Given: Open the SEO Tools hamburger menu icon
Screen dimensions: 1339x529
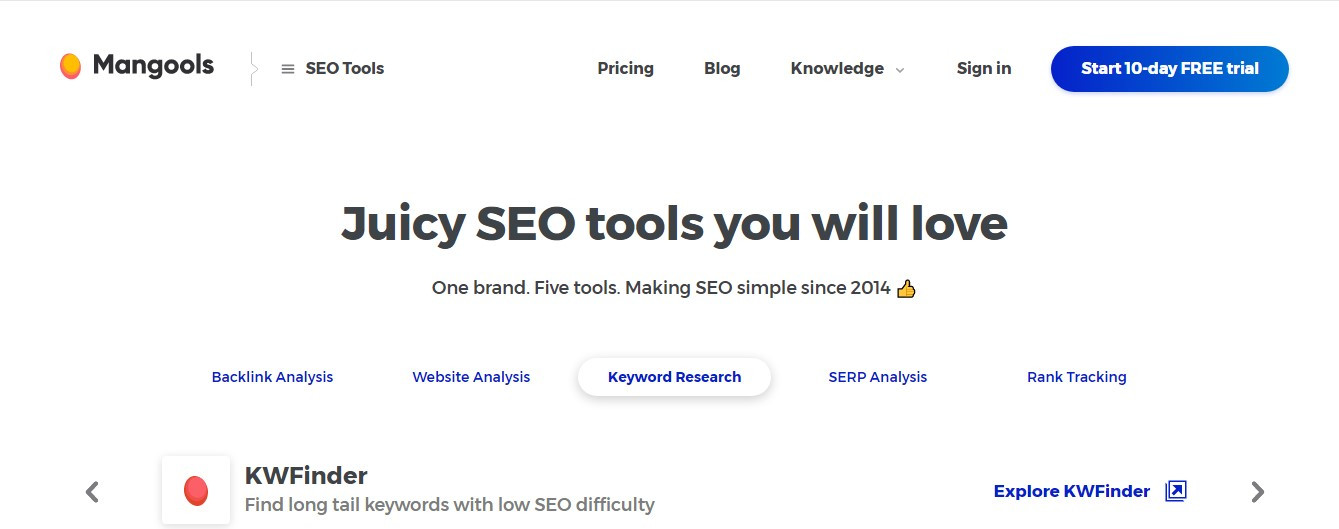Looking at the screenshot, I should pos(288,69).
